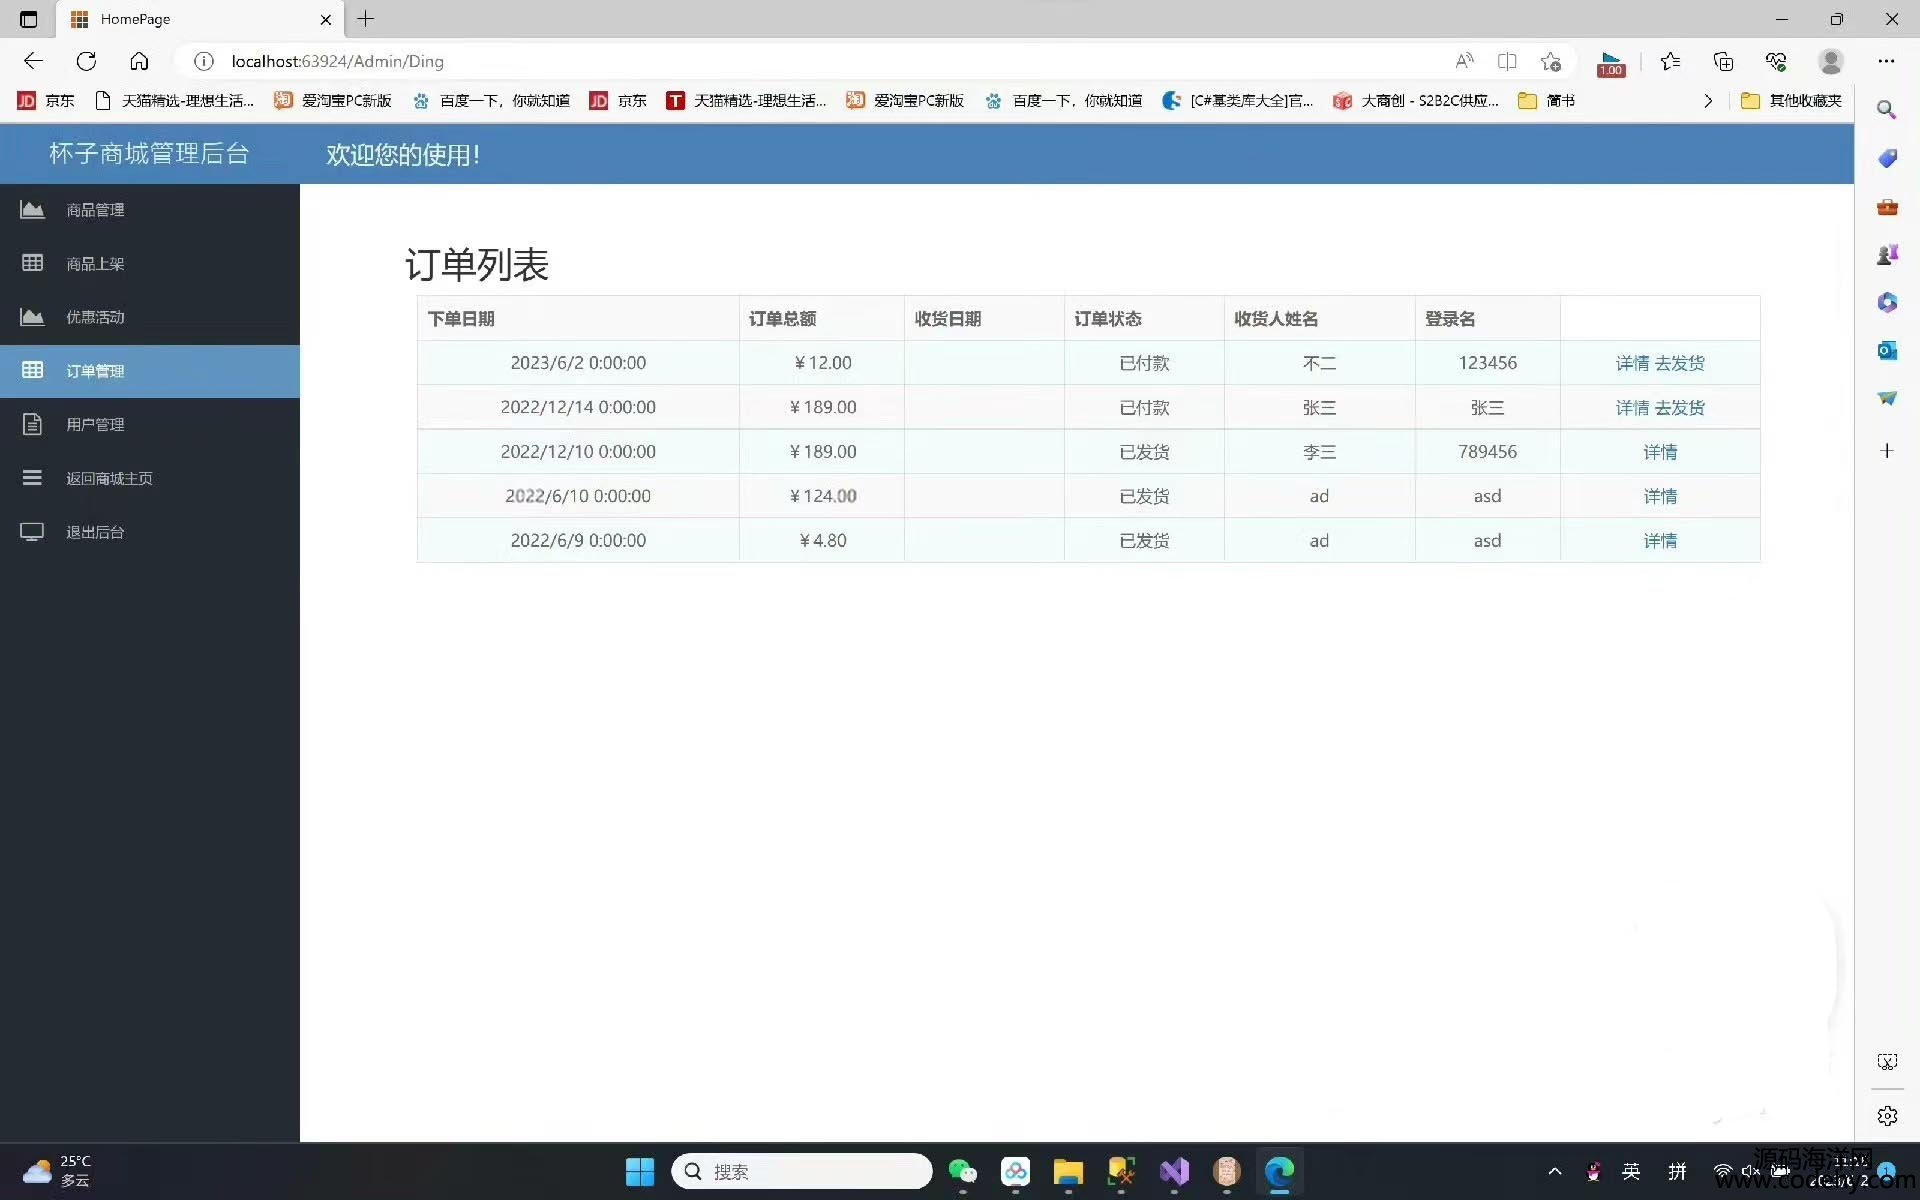Screen dimensions: 1920x1200
Task: Click the browser profile avatar
Action: coord(1831,61)
